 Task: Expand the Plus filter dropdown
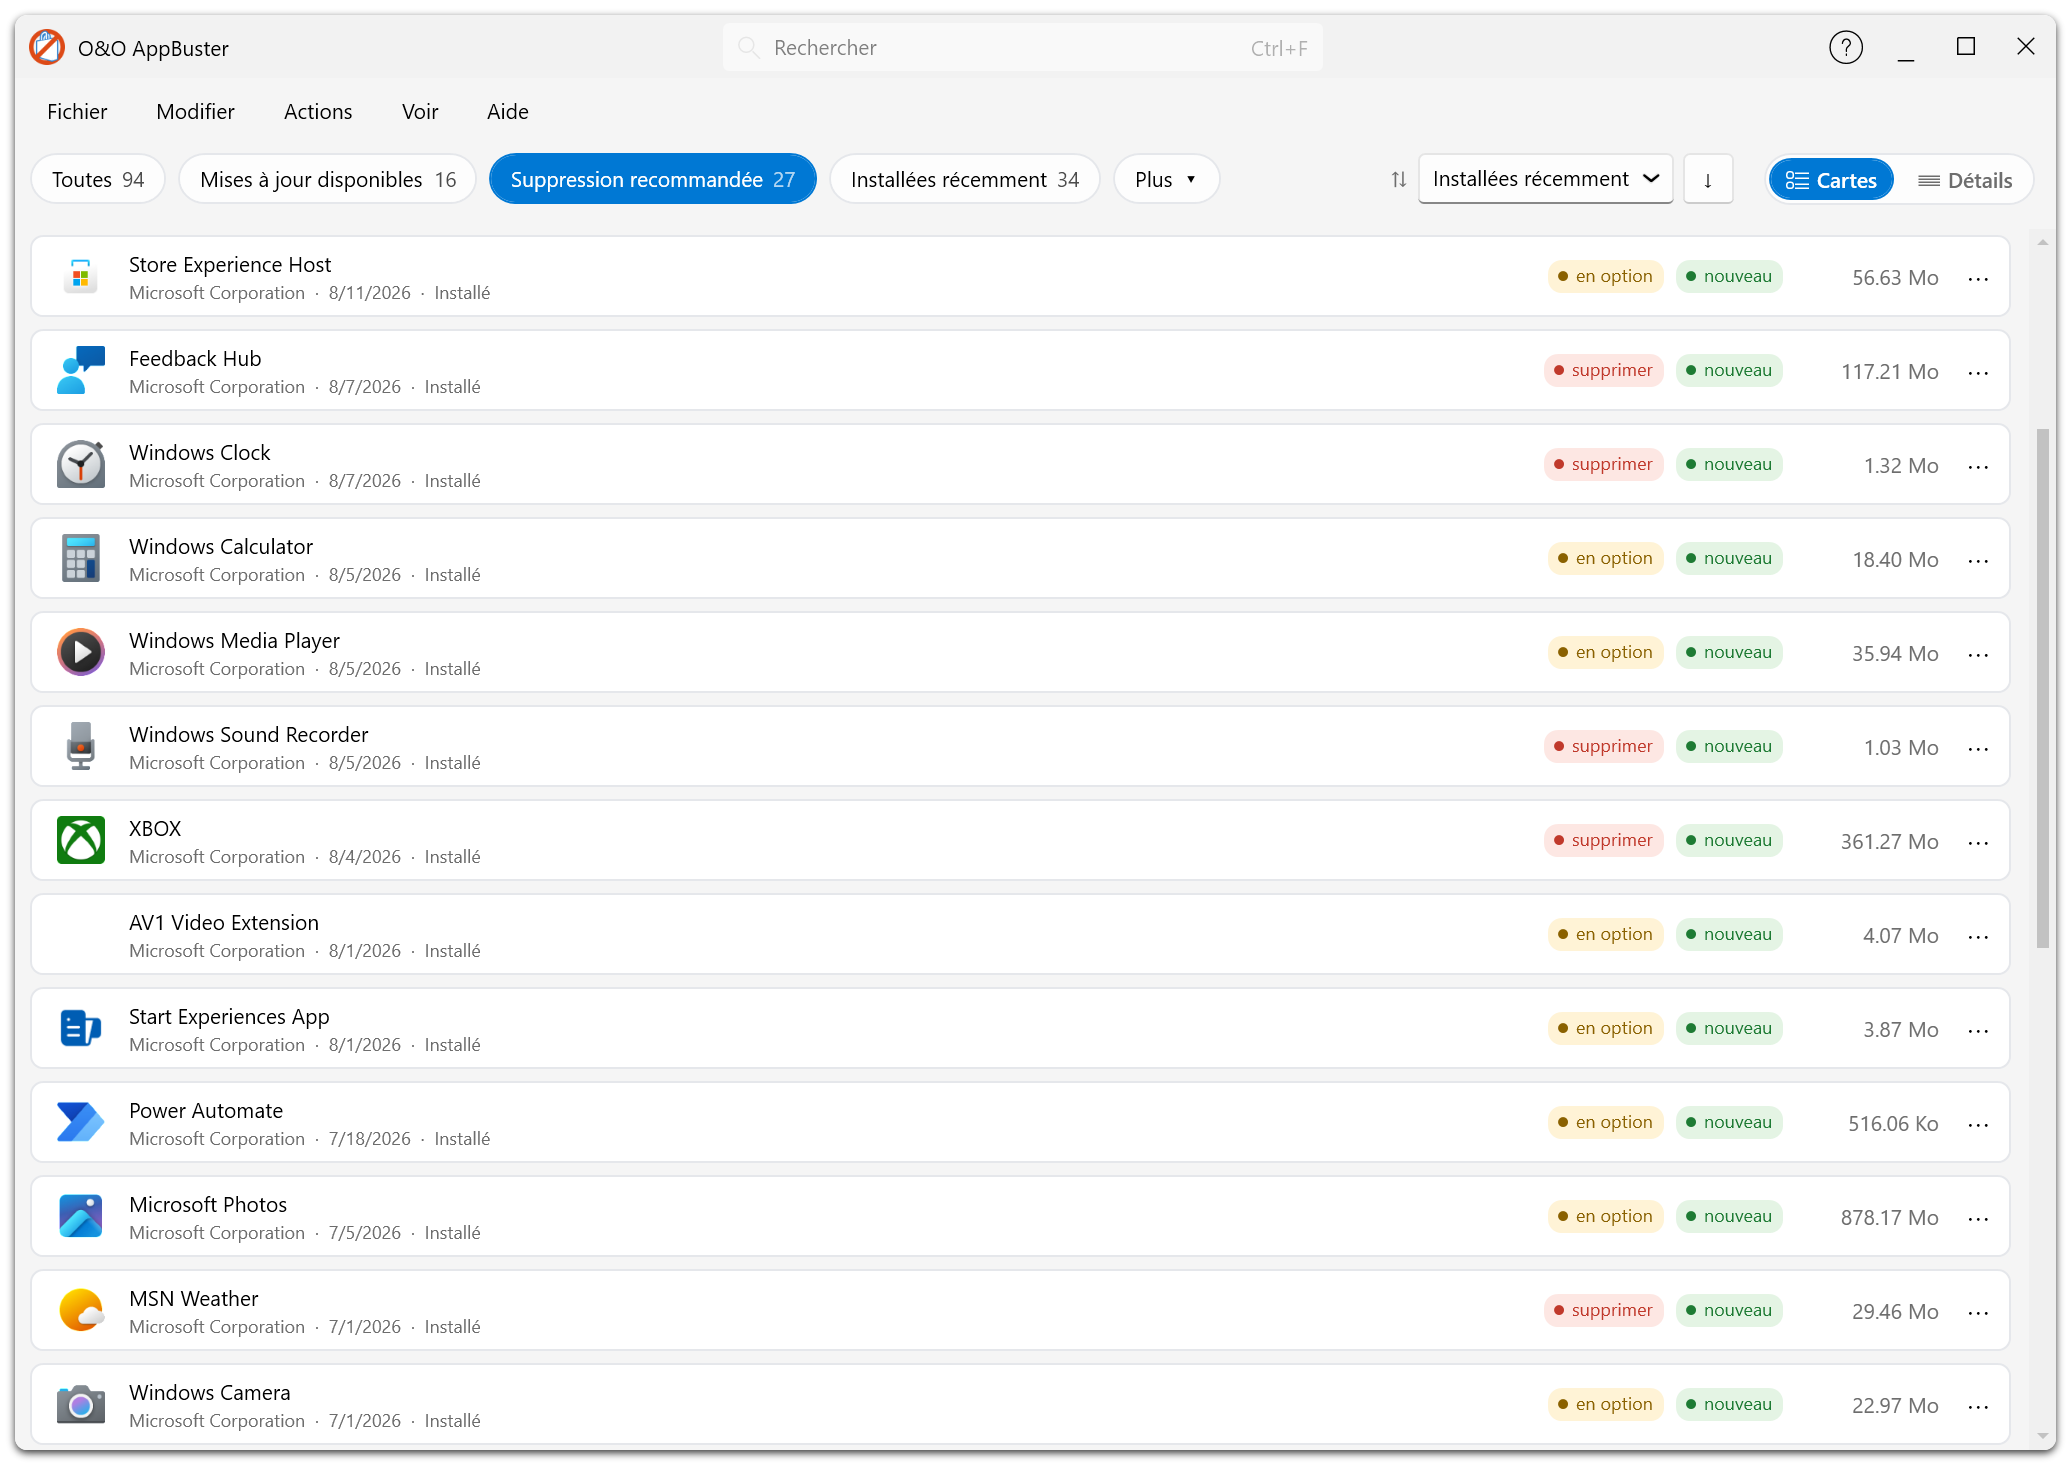[x=1166, y=180]
